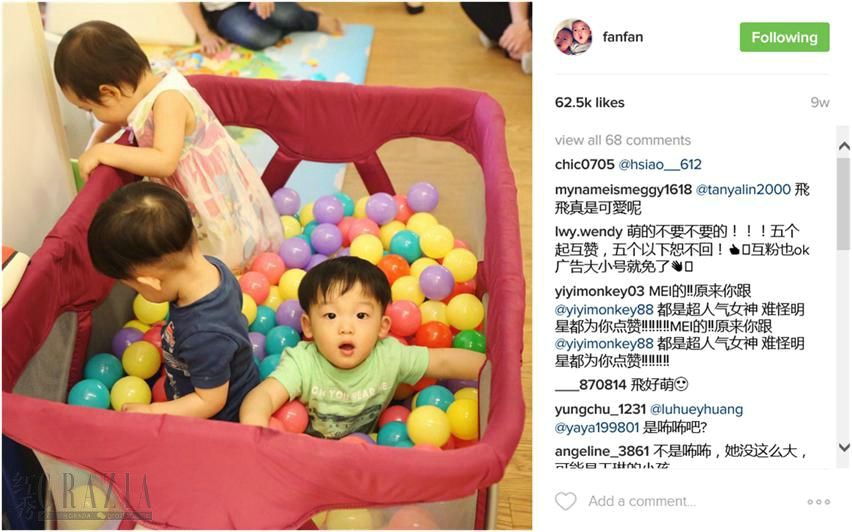Toggle the green Following button
Viewport: 852px width, 532px height.
(784, 37)
